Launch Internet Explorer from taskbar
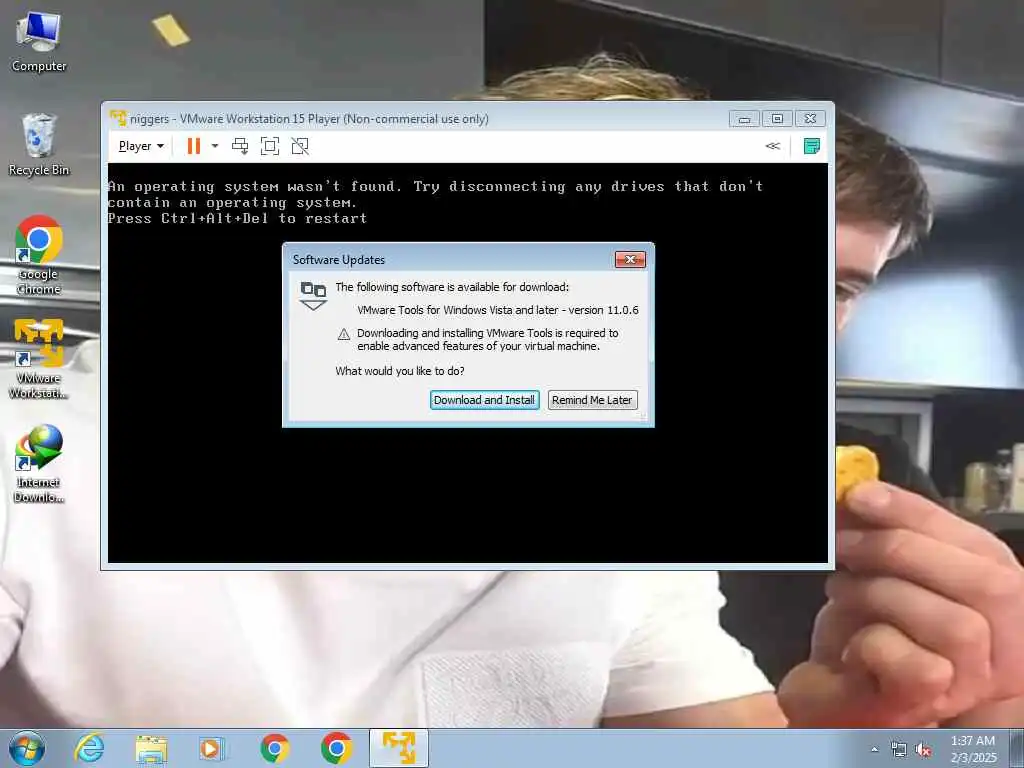 click(89, 748)
